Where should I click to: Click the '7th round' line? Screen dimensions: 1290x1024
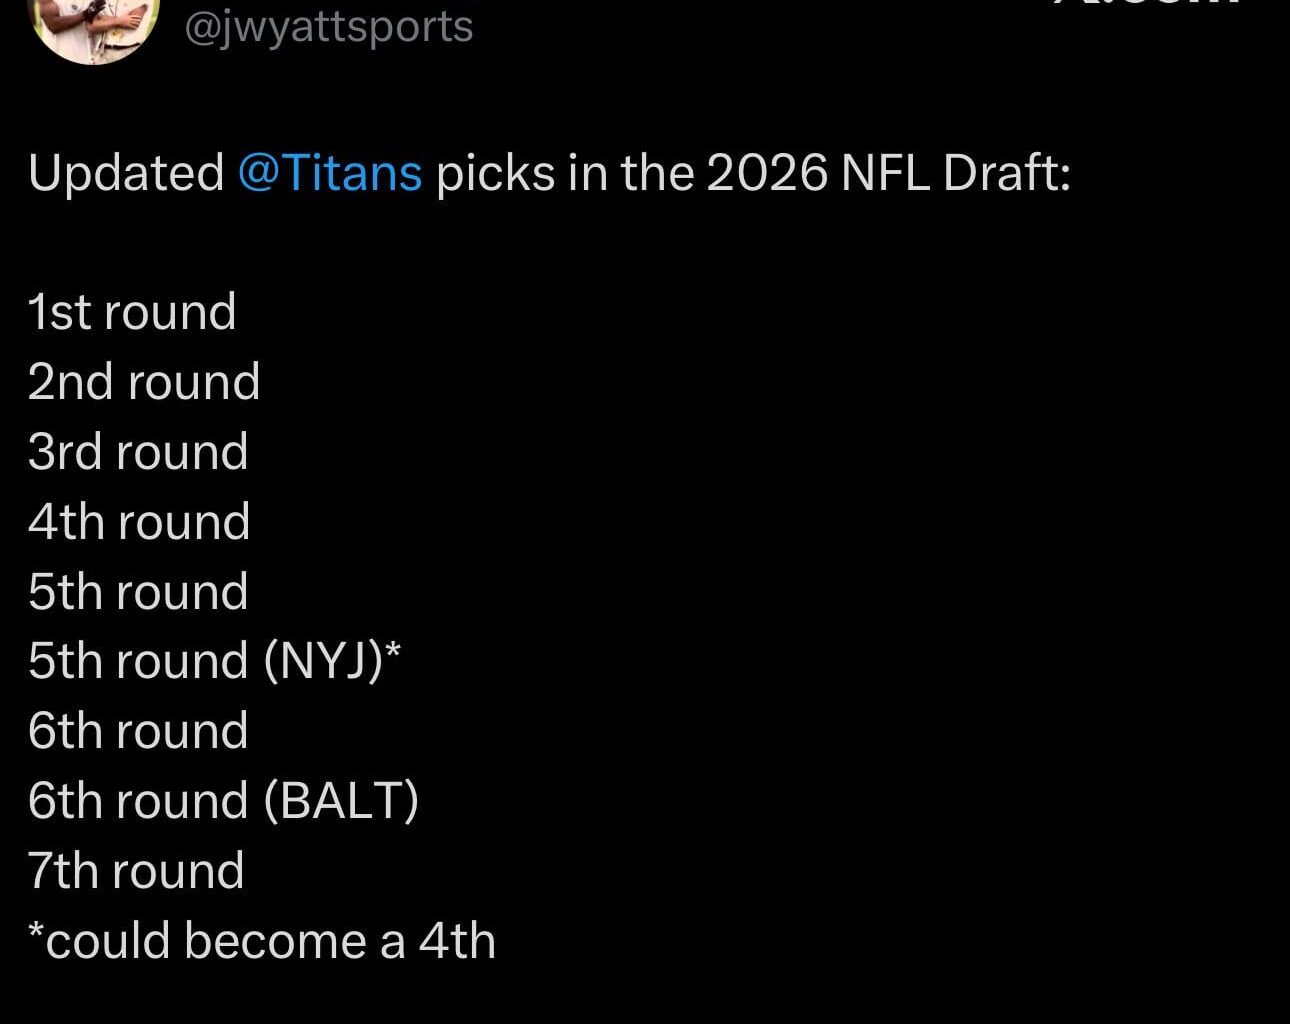[136, 869]
